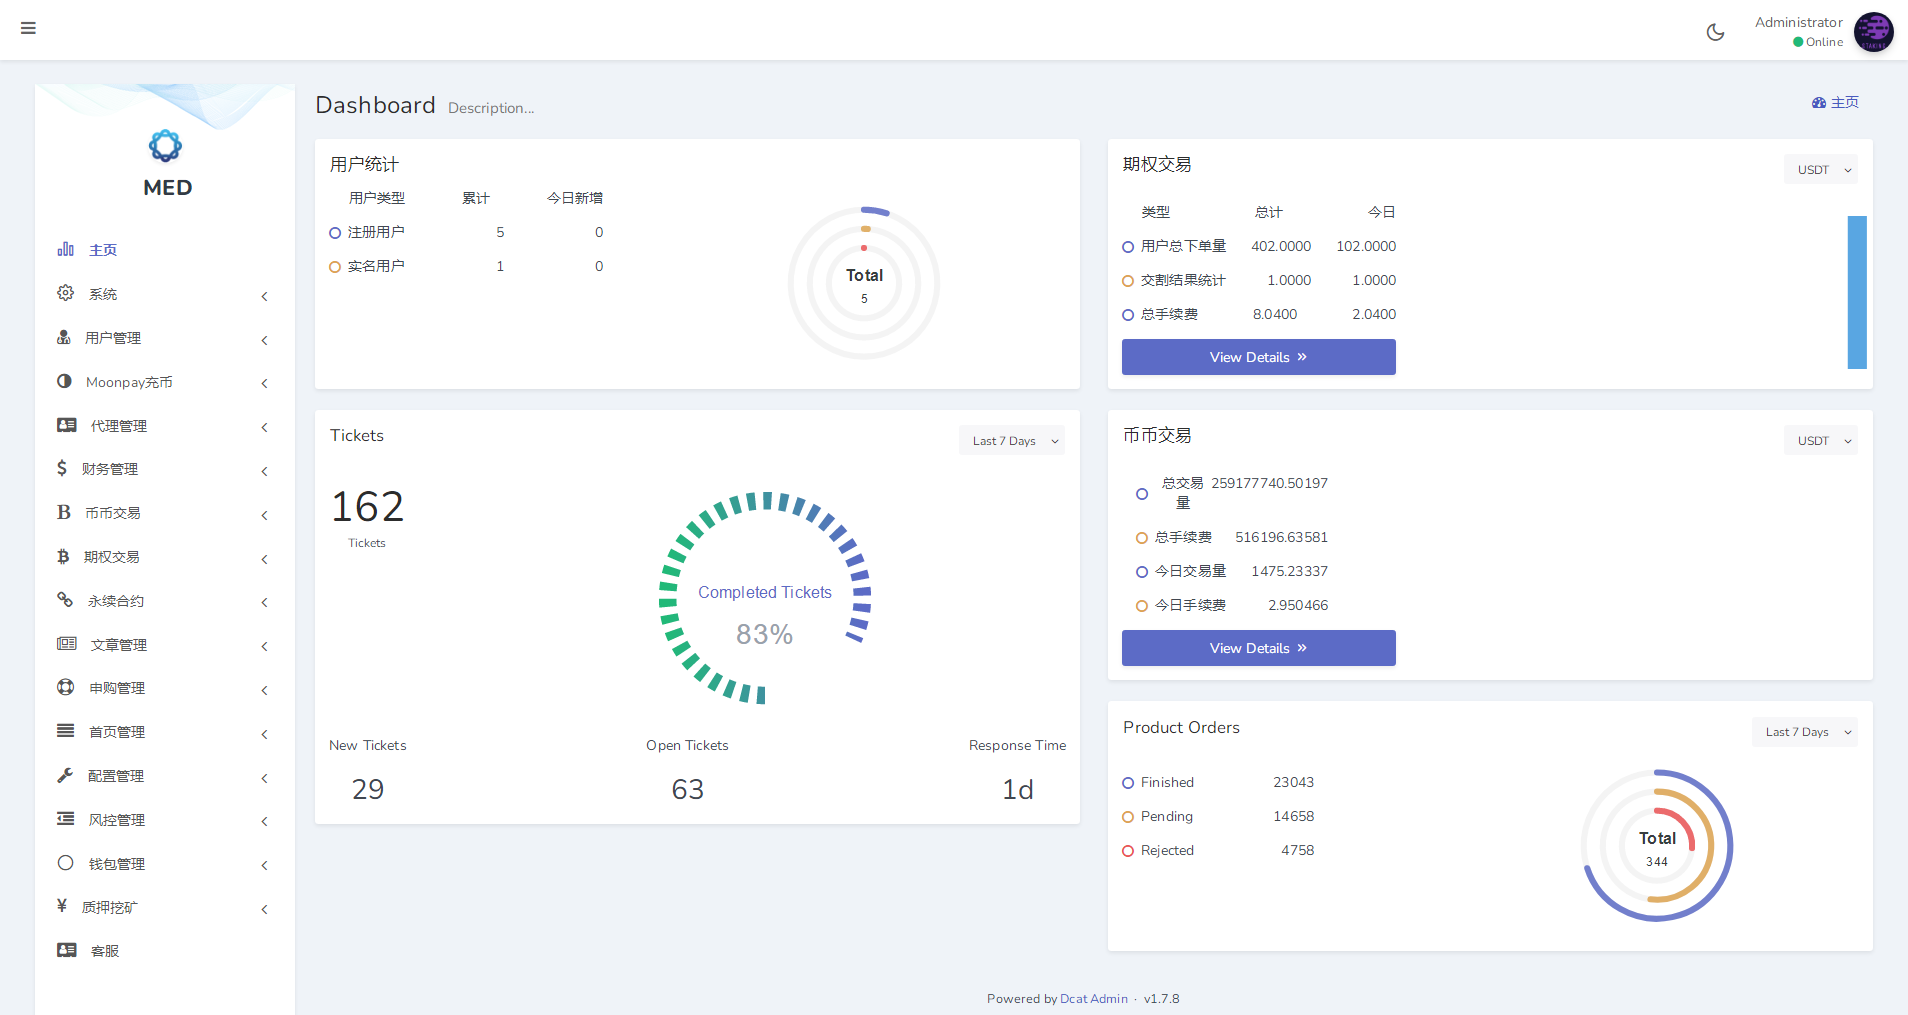The width and height of the screenshot is (1908, 1015).
Task: Follow the Dcat Admin footer link
Action: [1093, 999]
